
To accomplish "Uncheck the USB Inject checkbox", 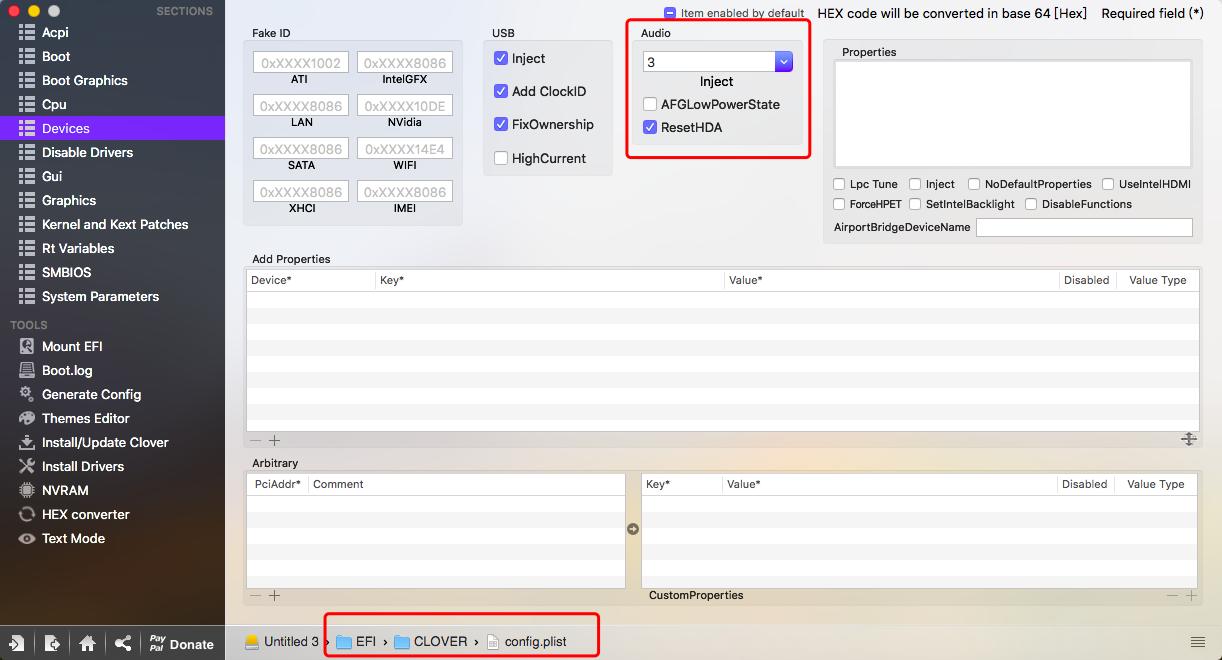I will [x=501, y=58].
